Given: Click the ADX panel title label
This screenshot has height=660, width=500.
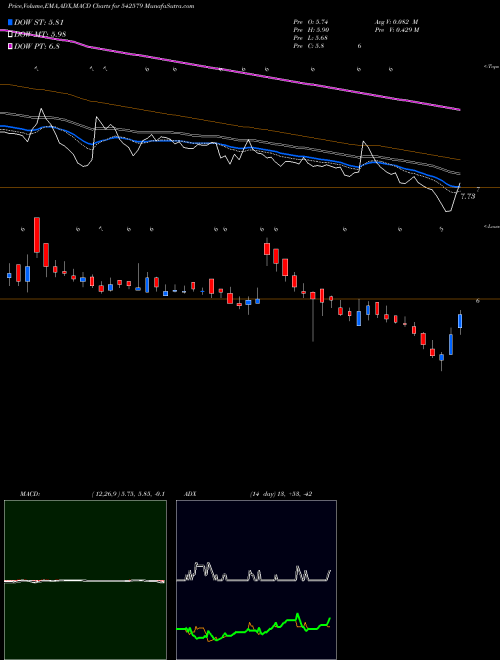Looking at the screenshot, I should [190, 494].
